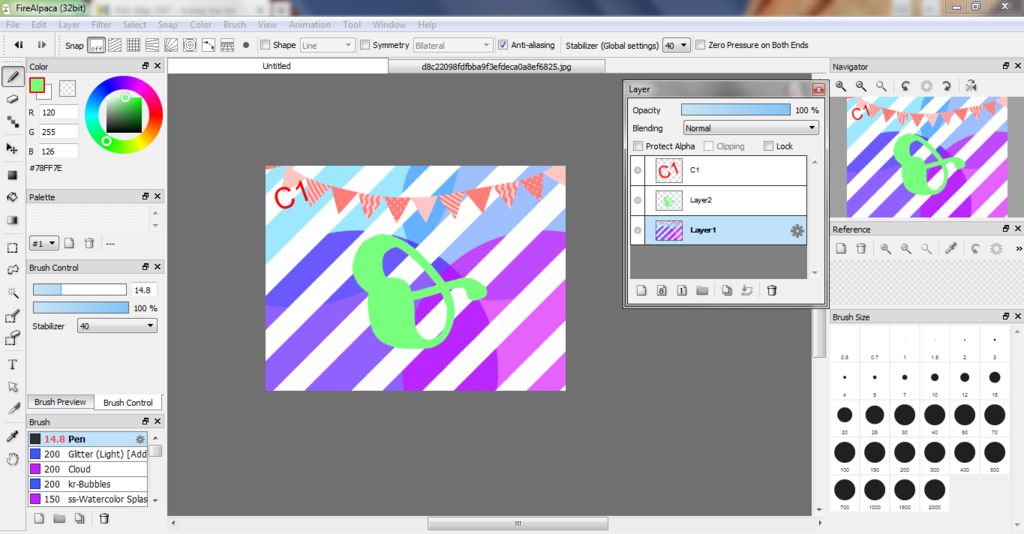Select the C1 layer thumbnail
This screenshot has height=534, width=1024.
coord(669,170)
